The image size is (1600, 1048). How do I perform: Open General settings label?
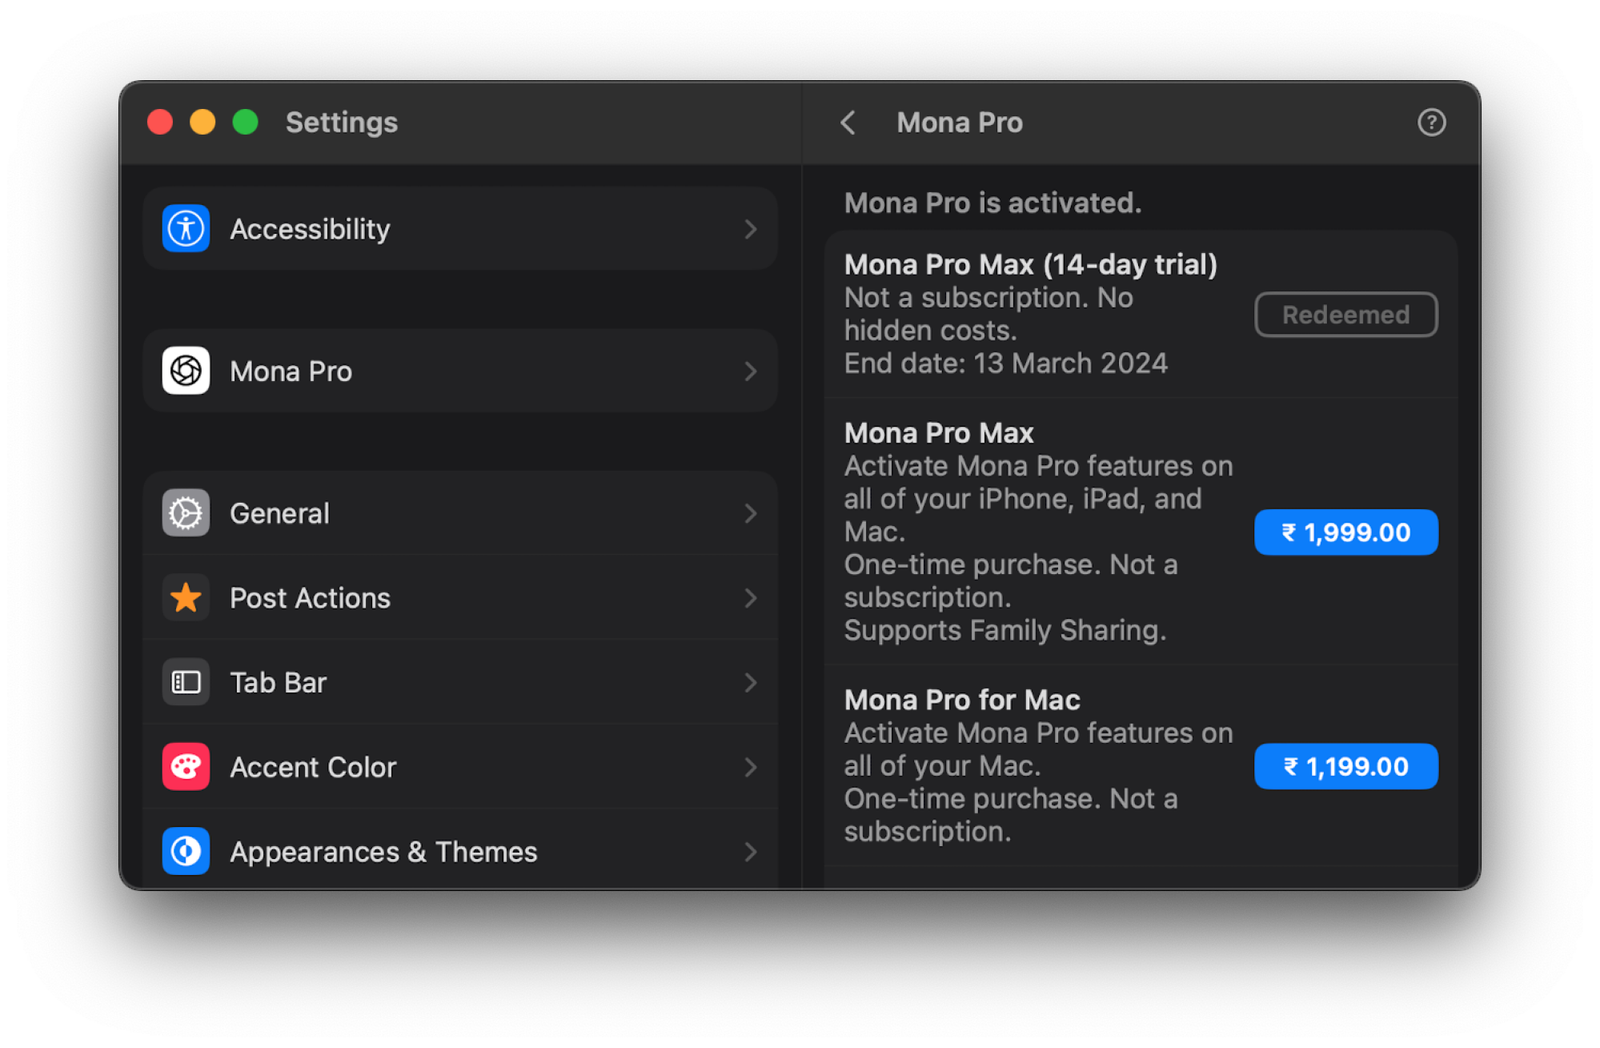click(279, 513)
